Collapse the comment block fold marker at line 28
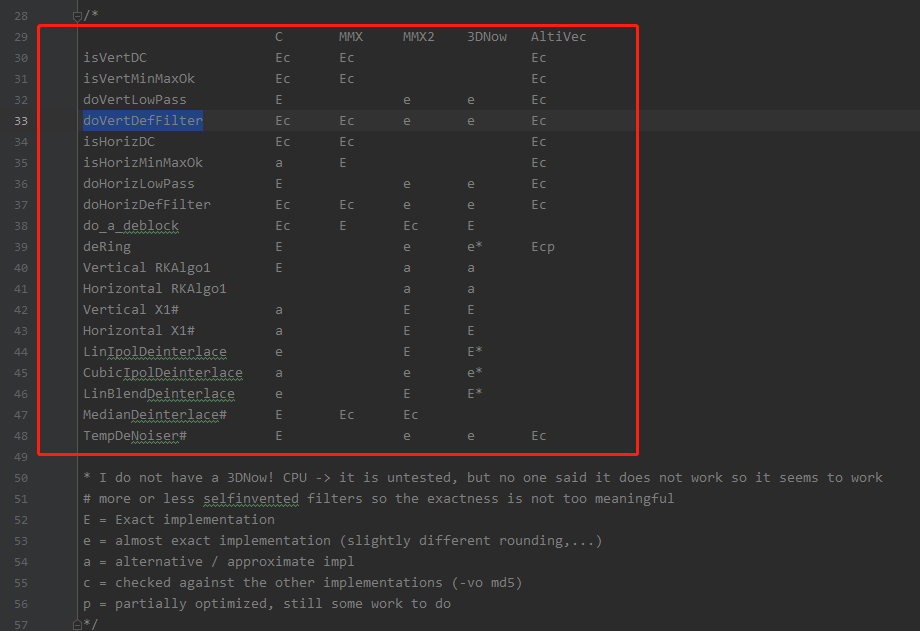 [x=78, y=16]
